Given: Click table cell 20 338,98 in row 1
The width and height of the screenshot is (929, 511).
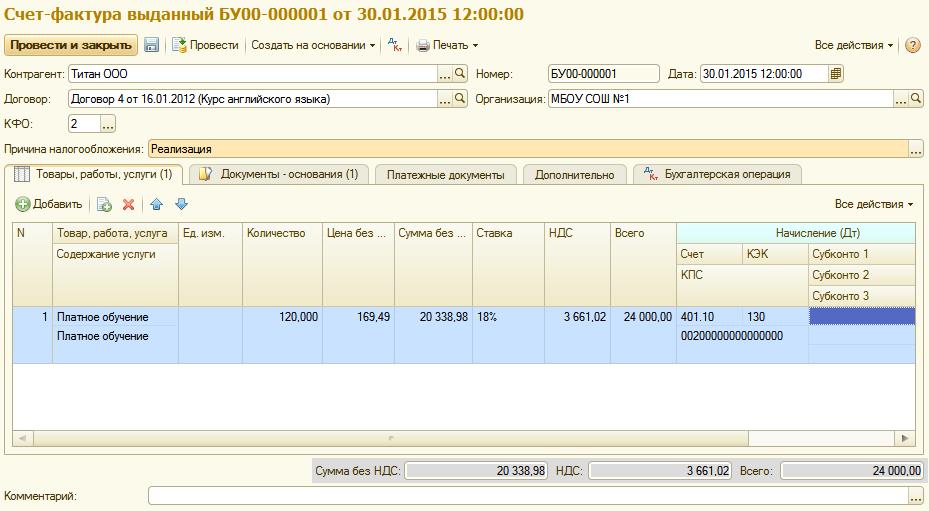Looking at the screenshot, I should [433, 317].
